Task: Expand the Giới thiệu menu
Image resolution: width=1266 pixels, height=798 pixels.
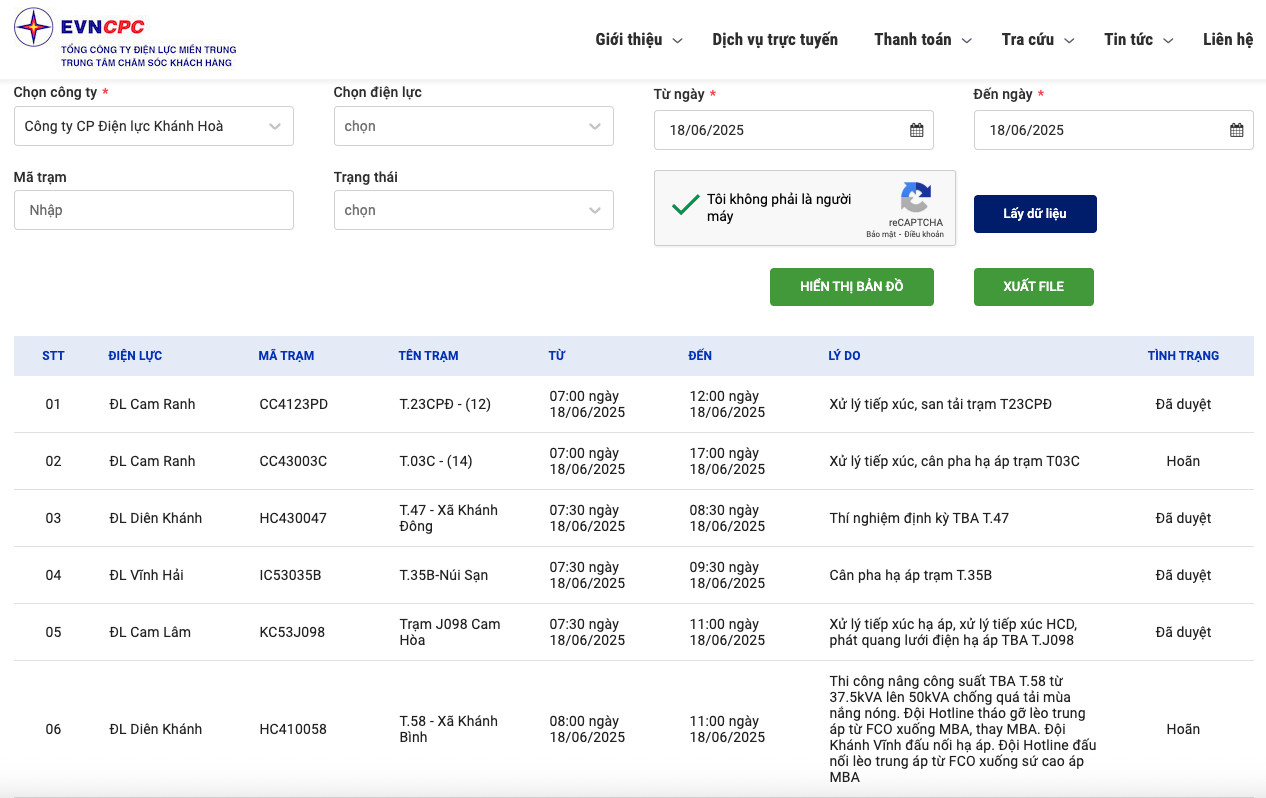Action: tap(638, 40)
